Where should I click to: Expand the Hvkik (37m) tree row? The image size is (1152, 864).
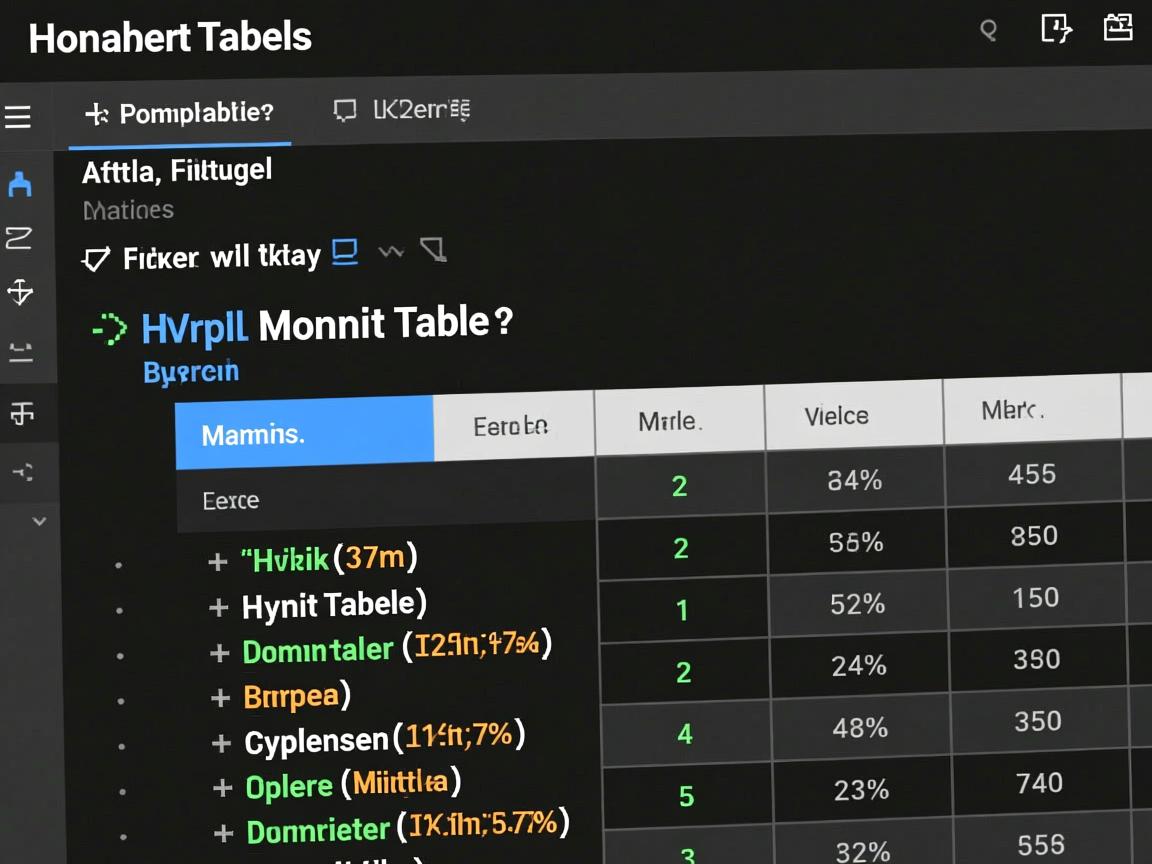click(218, 562)
